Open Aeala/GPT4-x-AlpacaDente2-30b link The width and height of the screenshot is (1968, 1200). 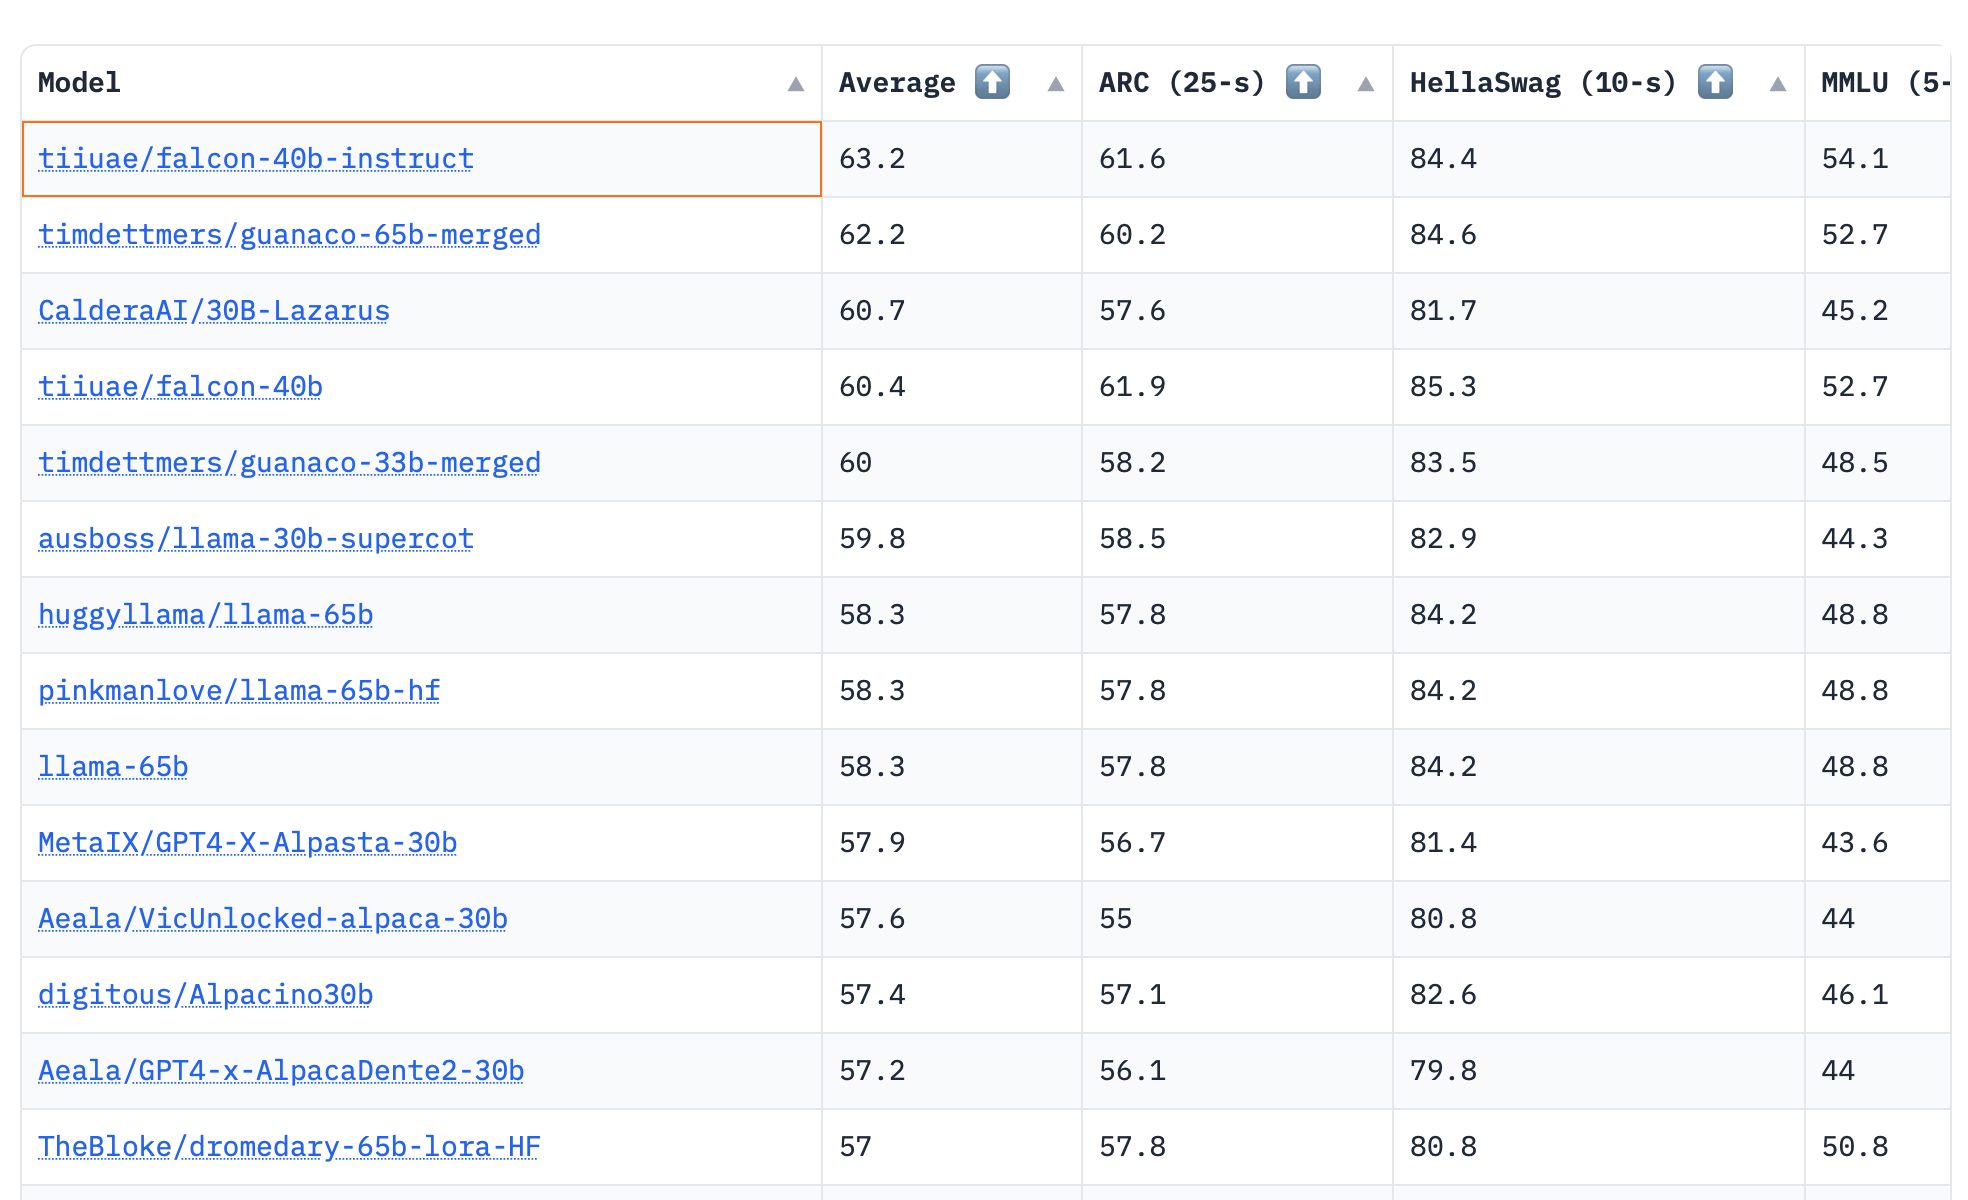(x=281, y=1071)
